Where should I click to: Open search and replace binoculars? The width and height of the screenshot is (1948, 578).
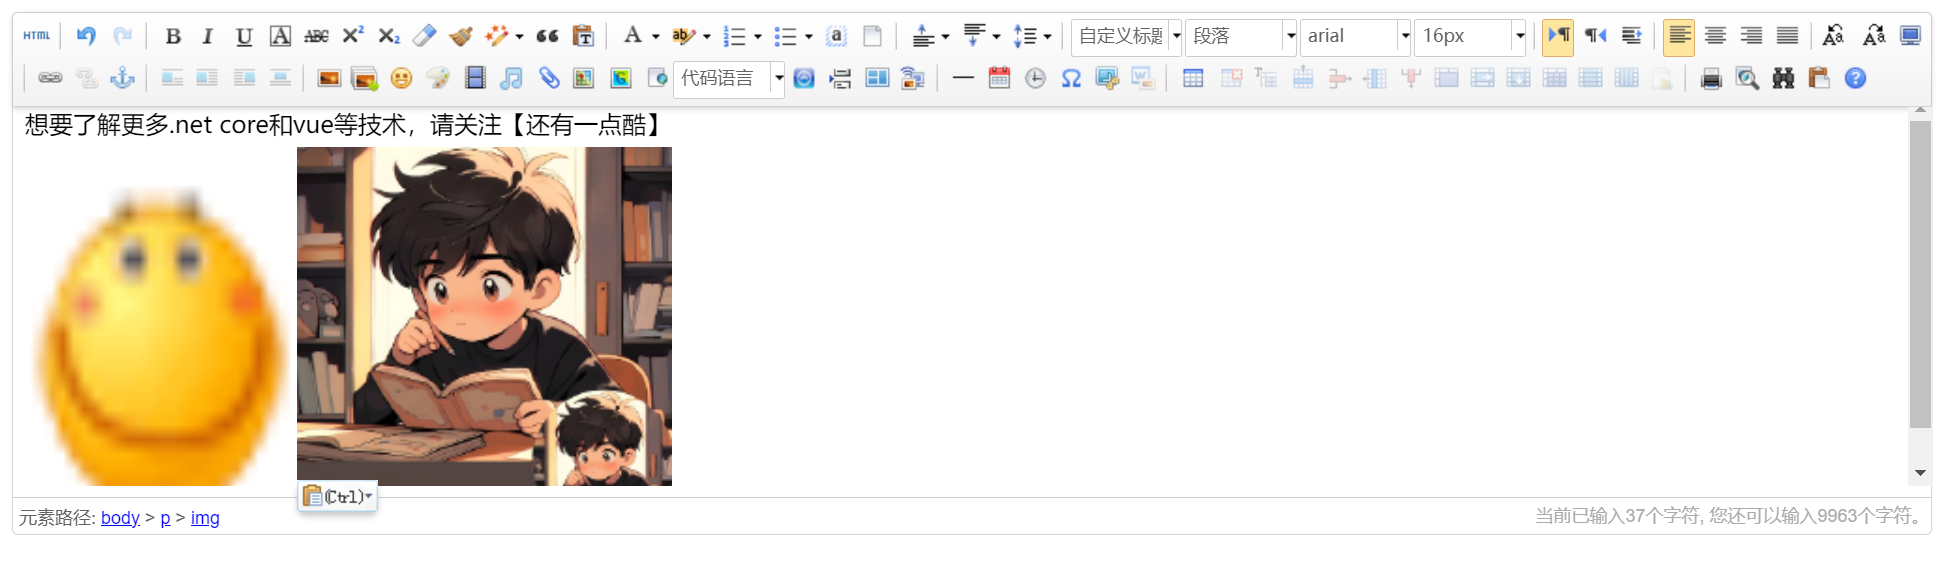[x=1783, y=78]
